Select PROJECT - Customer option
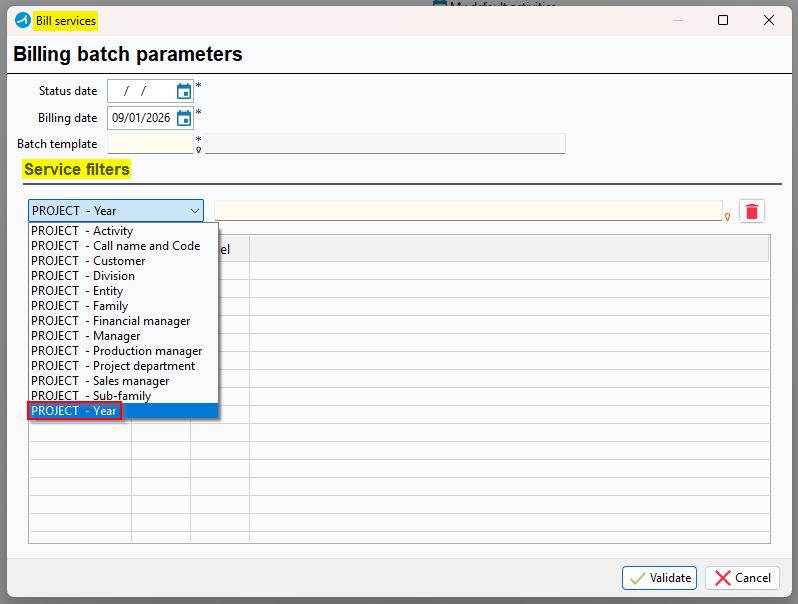Screen dimensions: 798x604 88,261
